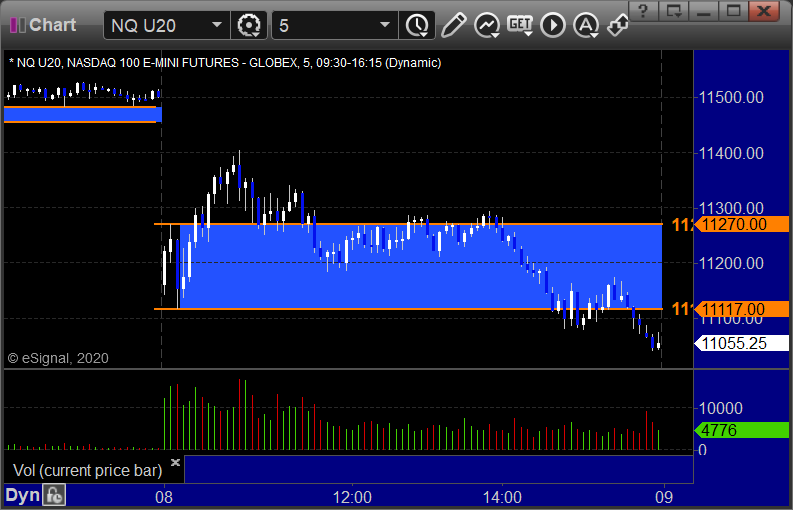
Task: Click the 12:00 time axis label
Action: (352, 497)
